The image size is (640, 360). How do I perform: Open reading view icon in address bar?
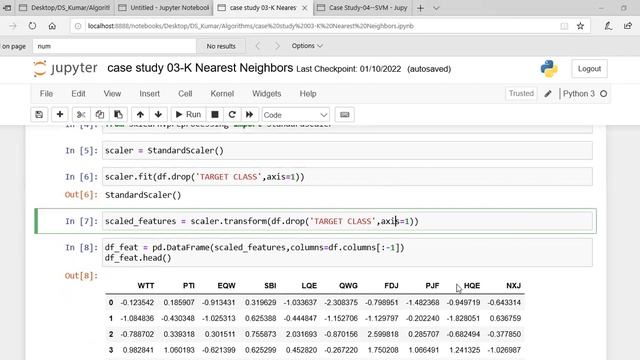tap(564, 26)
